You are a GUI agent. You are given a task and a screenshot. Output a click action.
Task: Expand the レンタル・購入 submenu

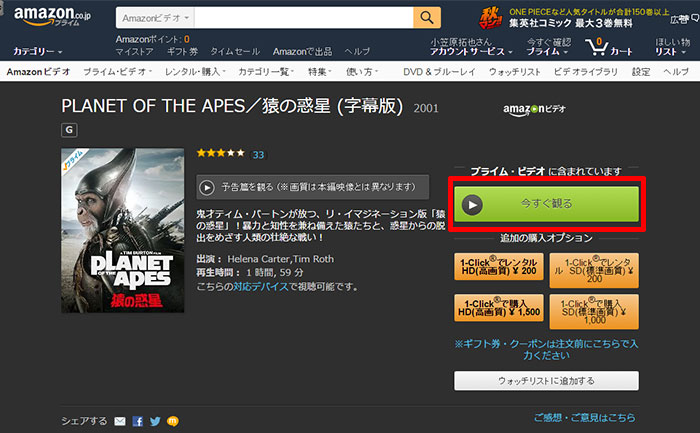195,72
